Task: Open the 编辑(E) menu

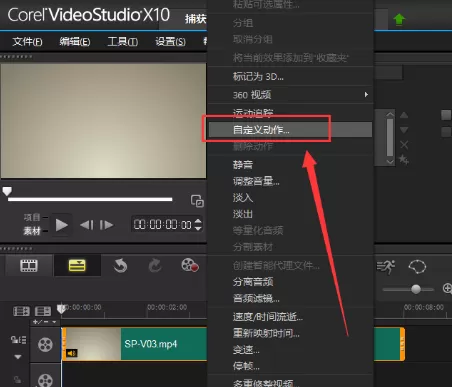Action: point(75,42)
